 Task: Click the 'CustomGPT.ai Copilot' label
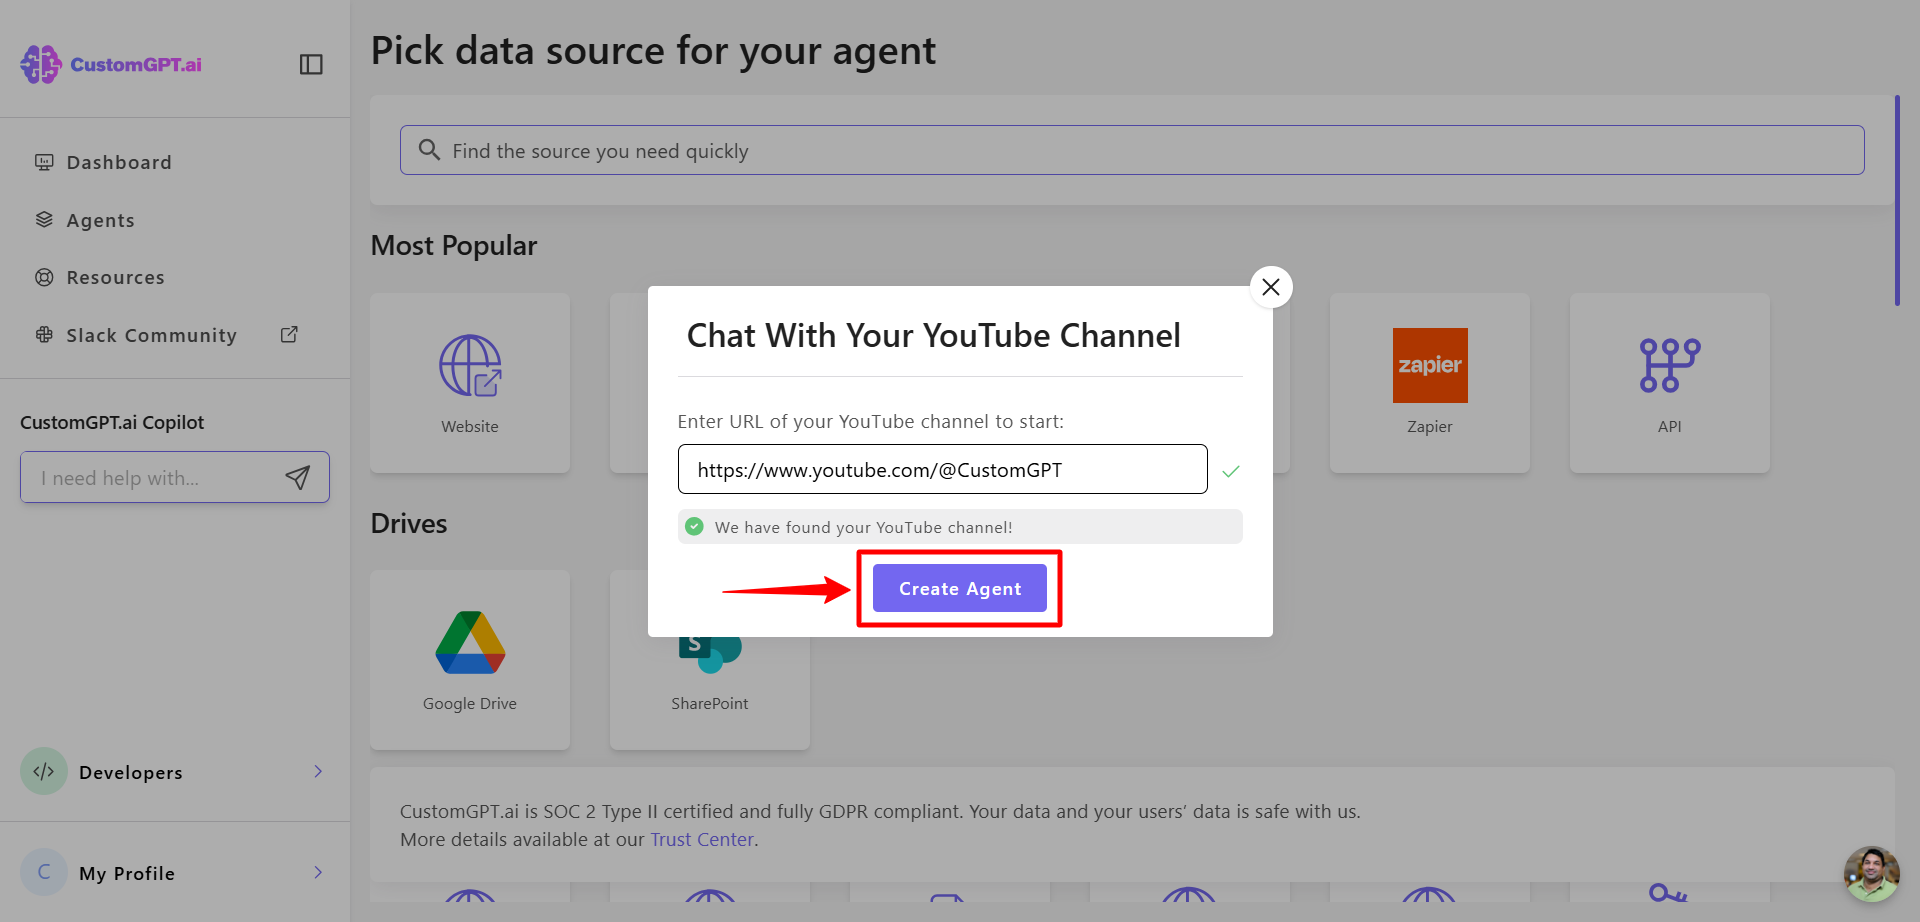[112, 422]
